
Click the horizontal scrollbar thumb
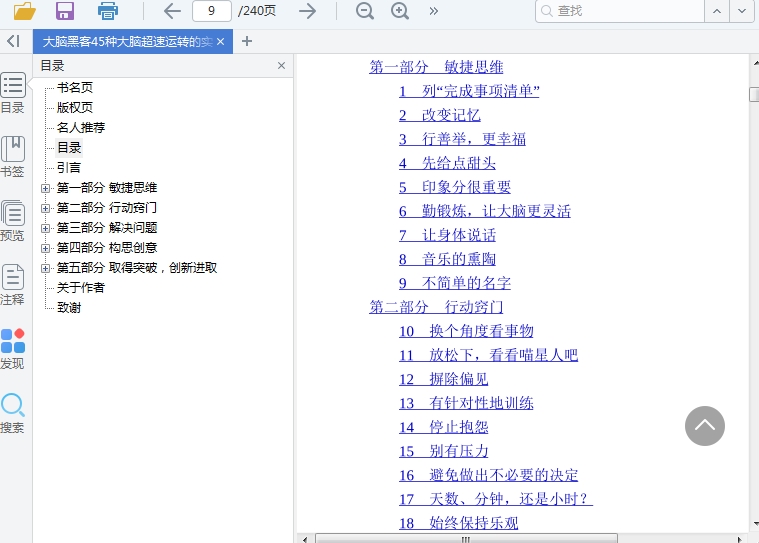tap(466, 539)
